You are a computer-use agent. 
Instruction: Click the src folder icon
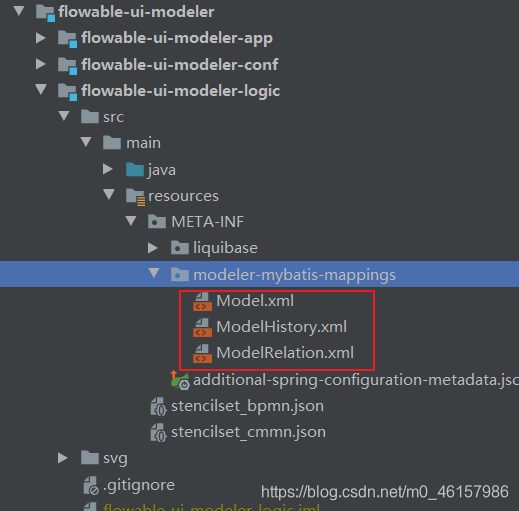(x=90, y=117)
